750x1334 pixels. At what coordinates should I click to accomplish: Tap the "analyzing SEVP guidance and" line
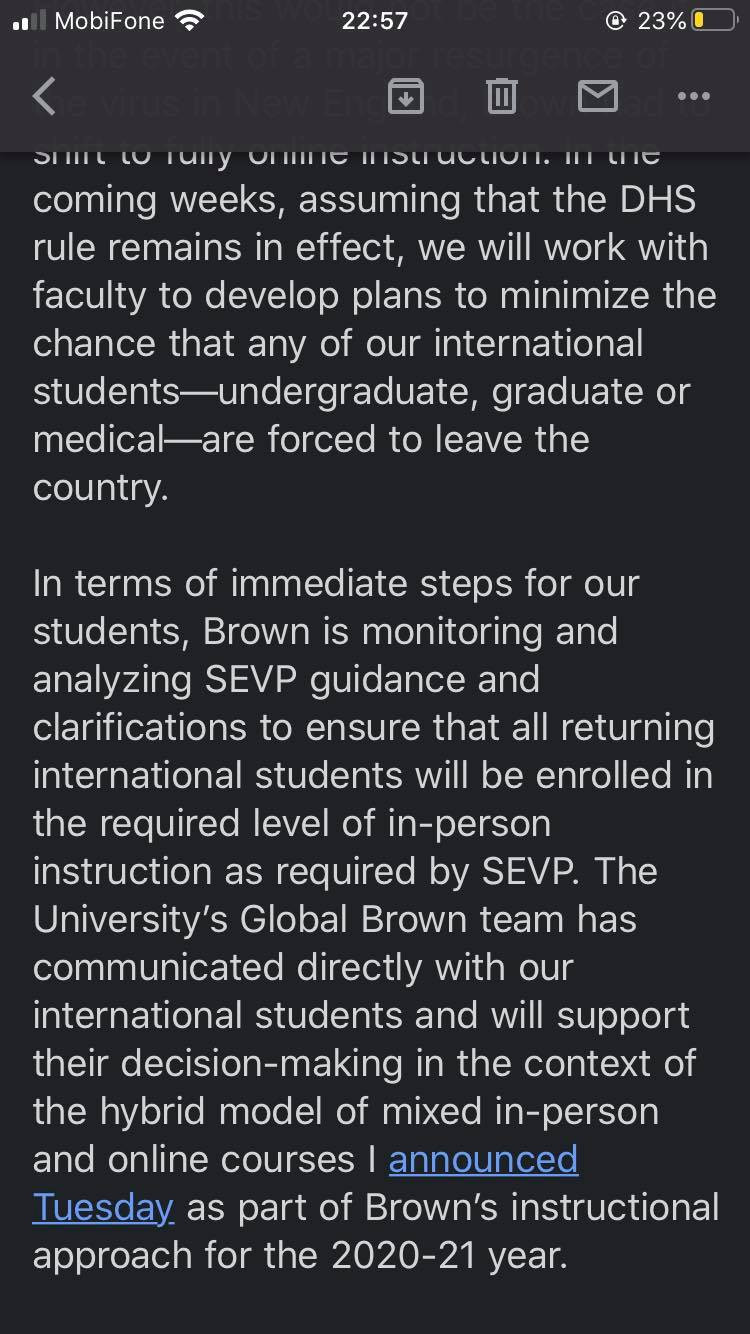[286, 679]
